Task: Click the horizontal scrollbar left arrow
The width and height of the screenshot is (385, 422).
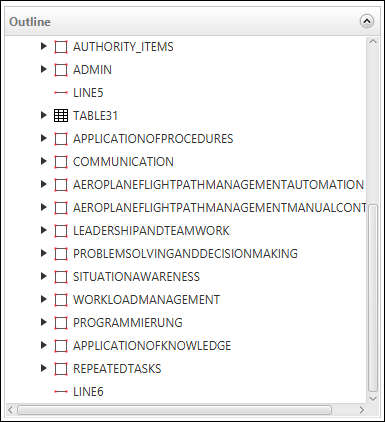Action: click(11, 410)
